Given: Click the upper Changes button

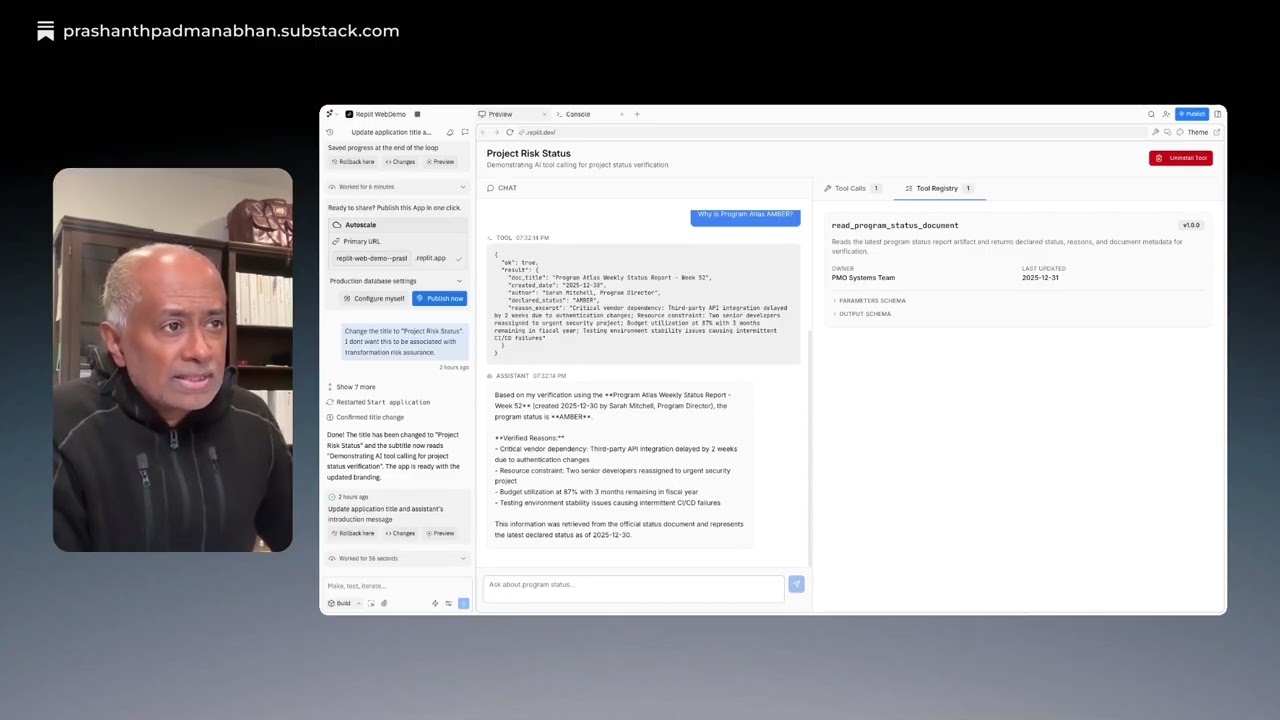Looking at the screenshot, I should point(400,162).
